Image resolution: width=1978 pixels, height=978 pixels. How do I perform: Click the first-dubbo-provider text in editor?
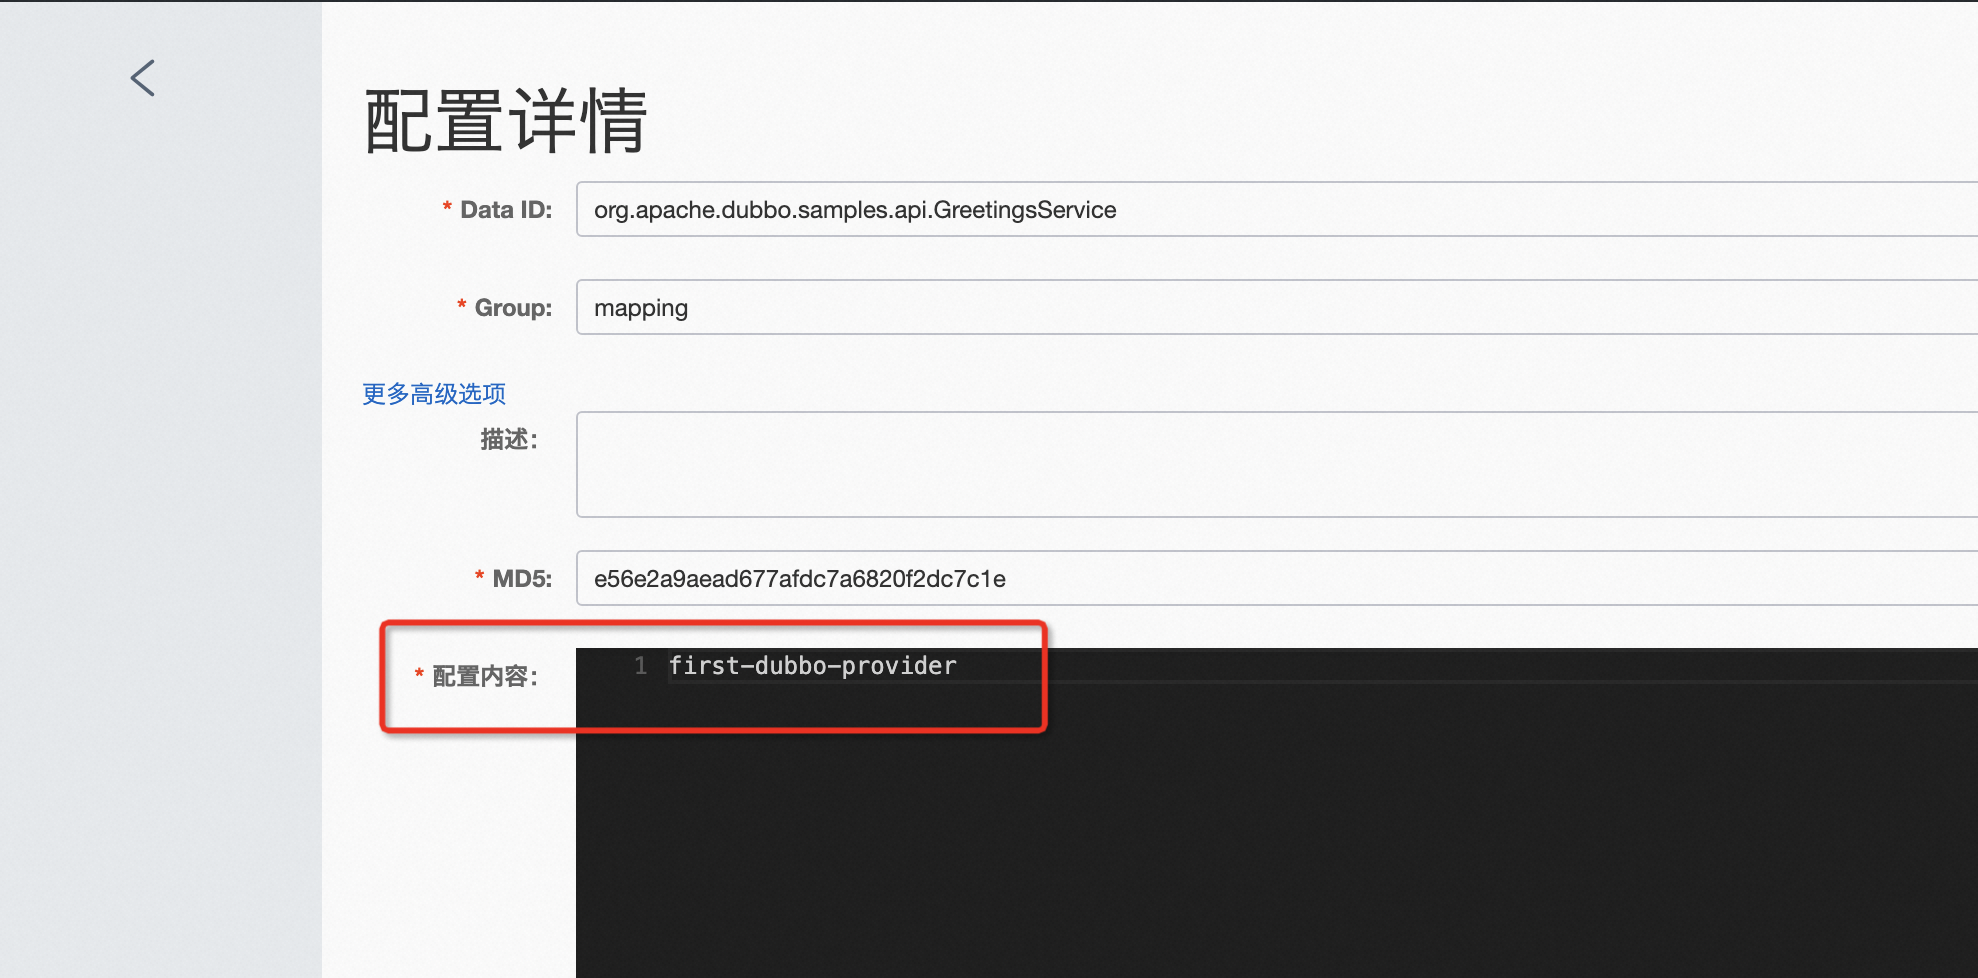[812, 666]
